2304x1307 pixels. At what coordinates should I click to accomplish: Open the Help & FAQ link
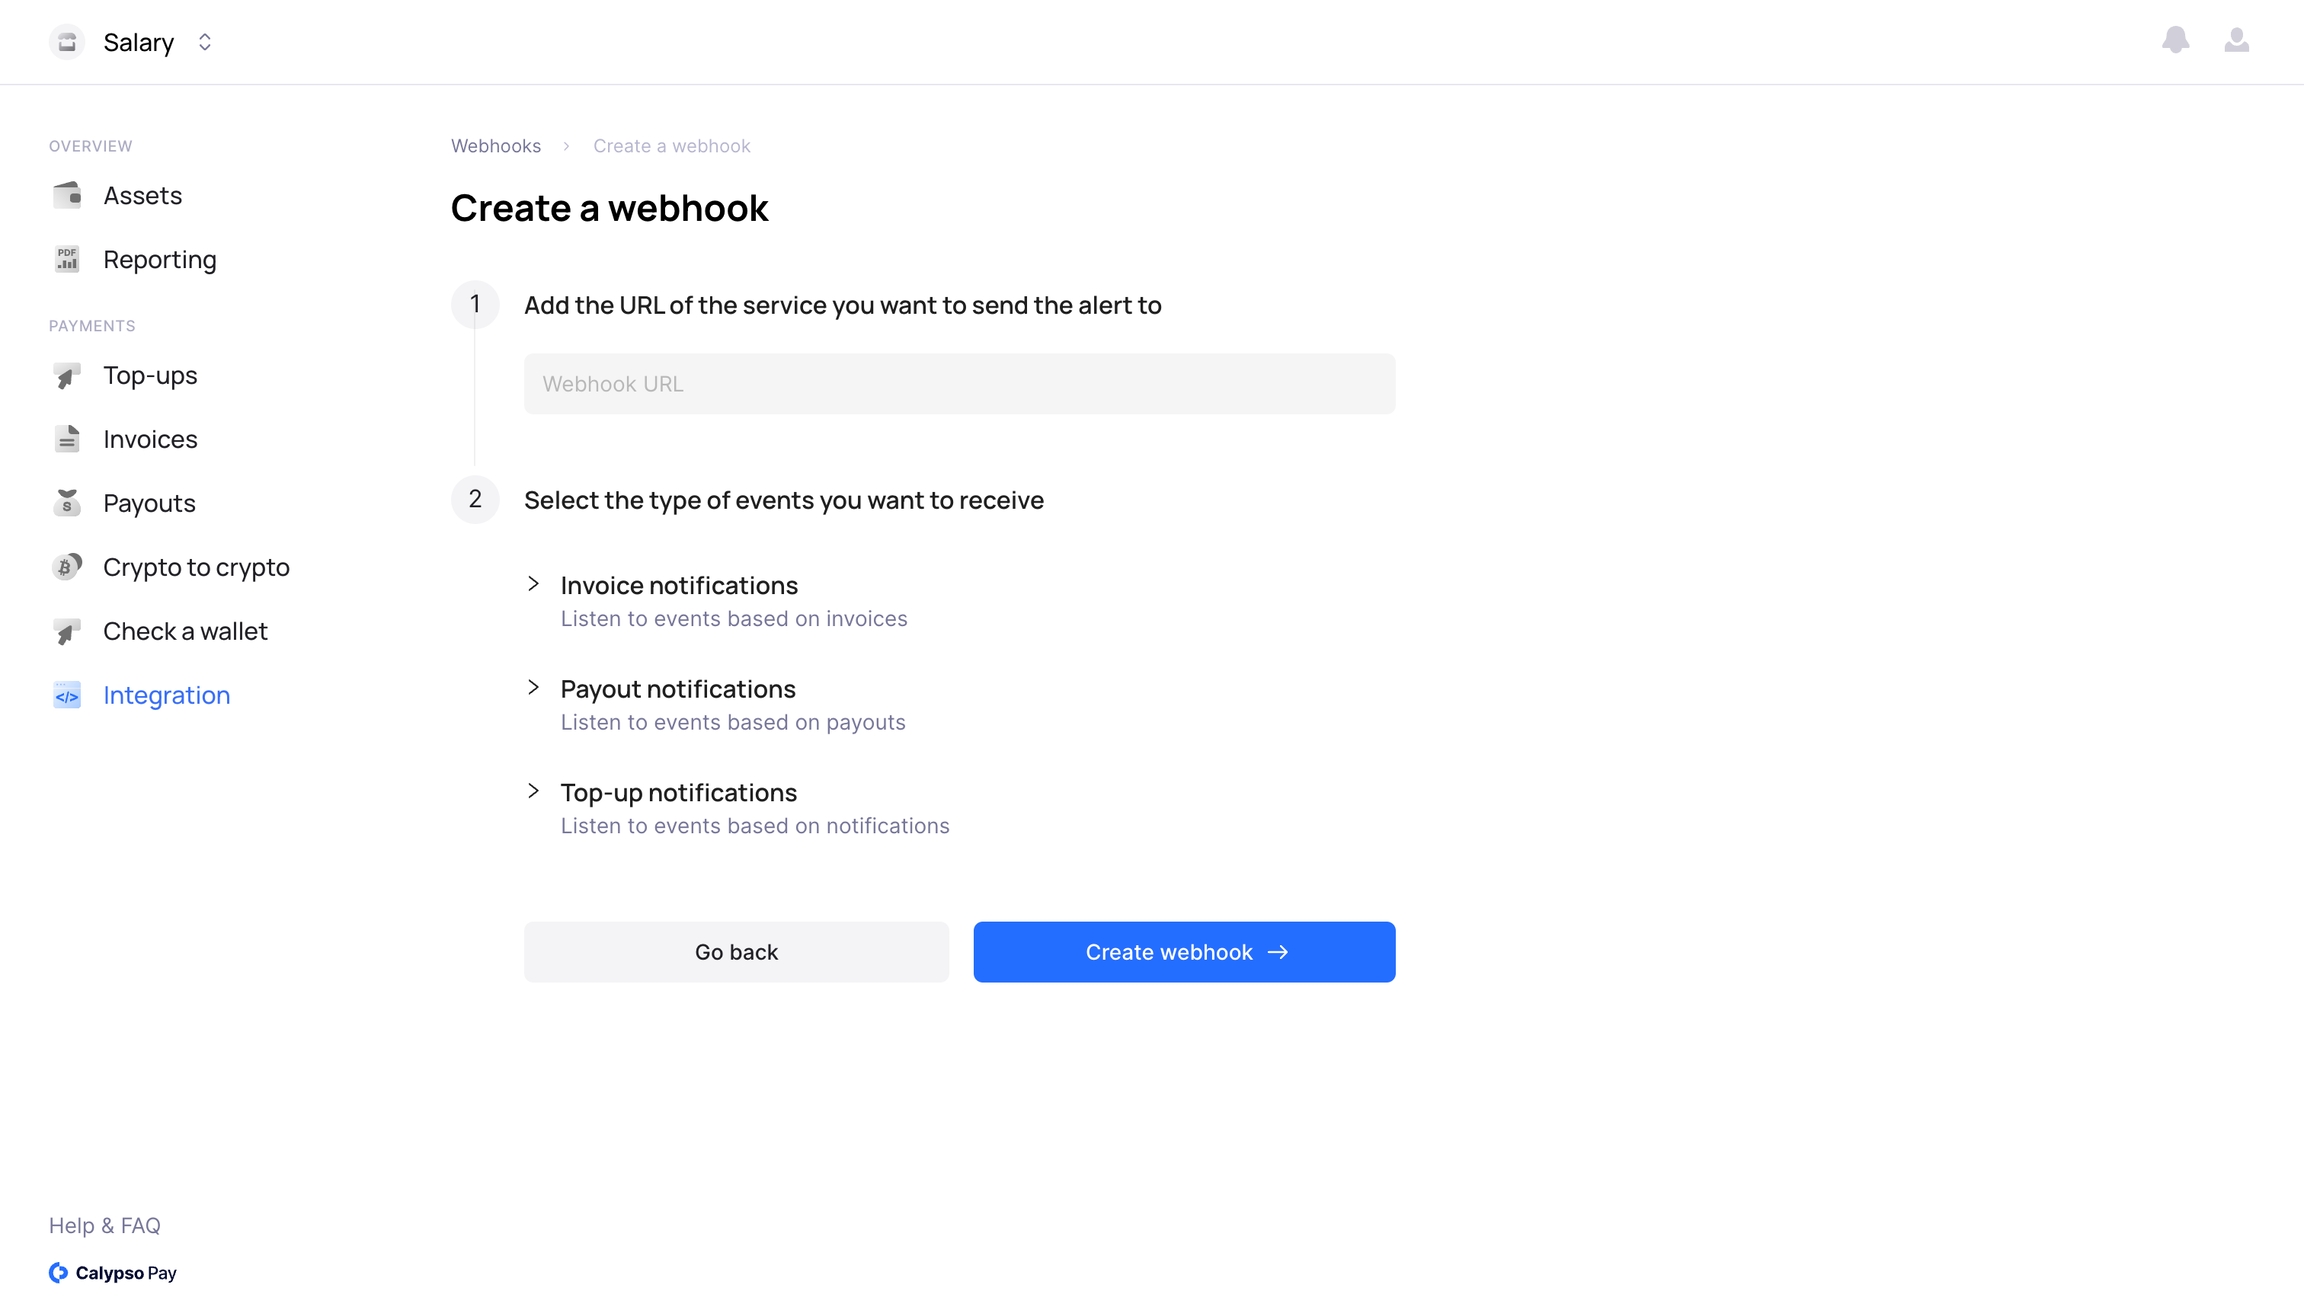(x=105, y=1225)
